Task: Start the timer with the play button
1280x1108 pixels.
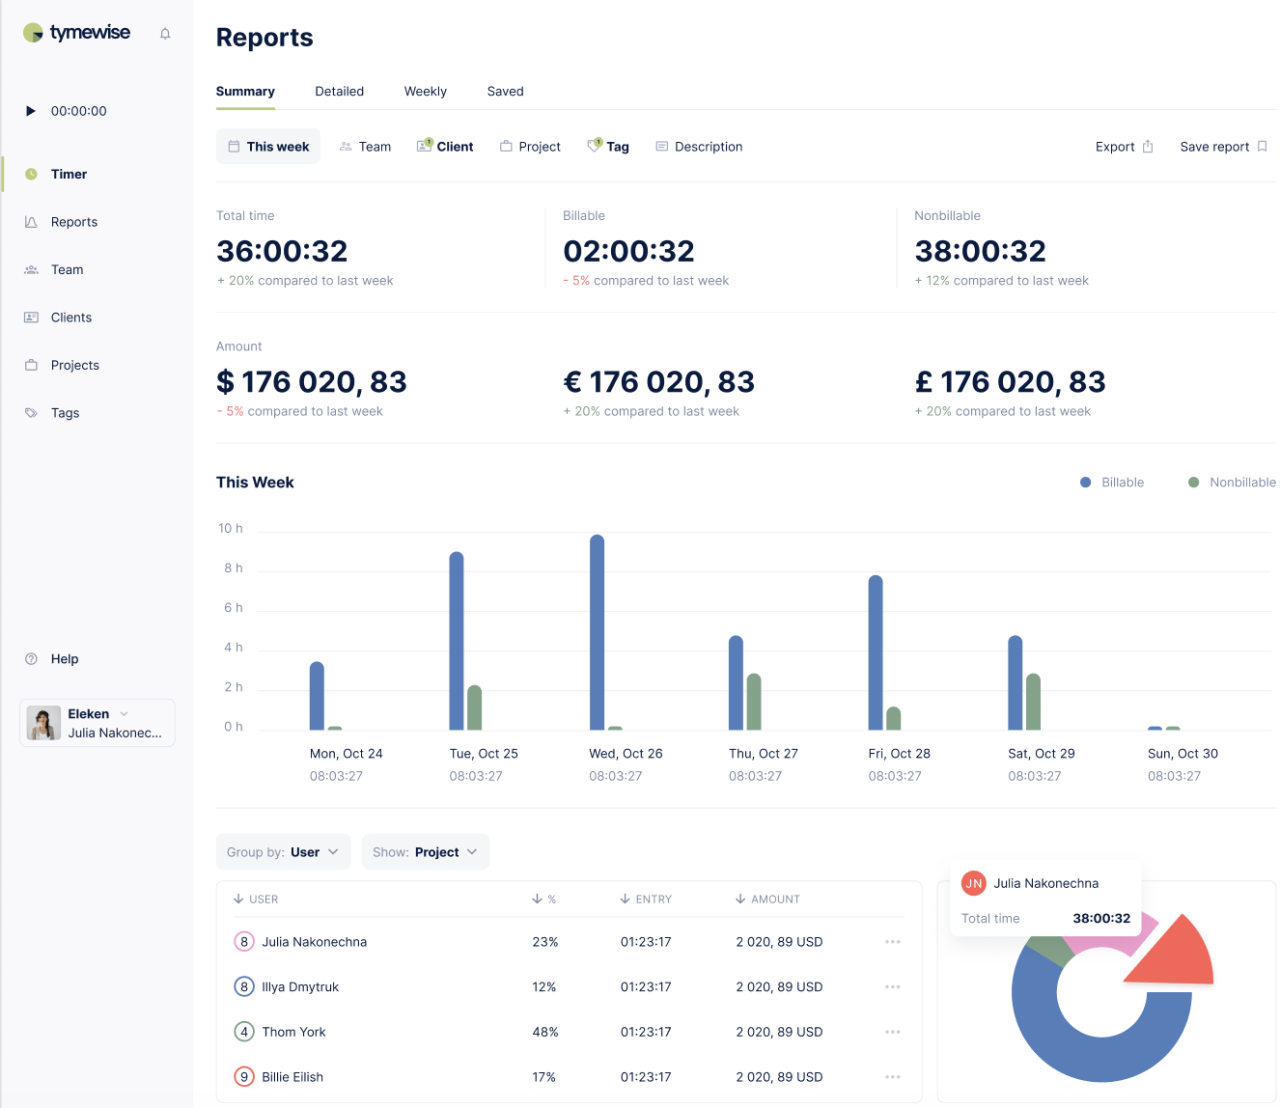Action: [31, 110]
